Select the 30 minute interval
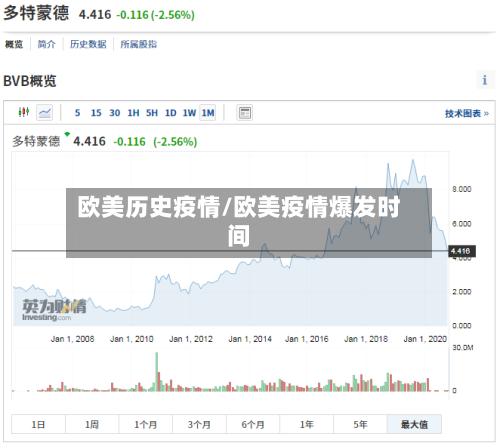Screen dimensions: 500x446 (115, 113)
